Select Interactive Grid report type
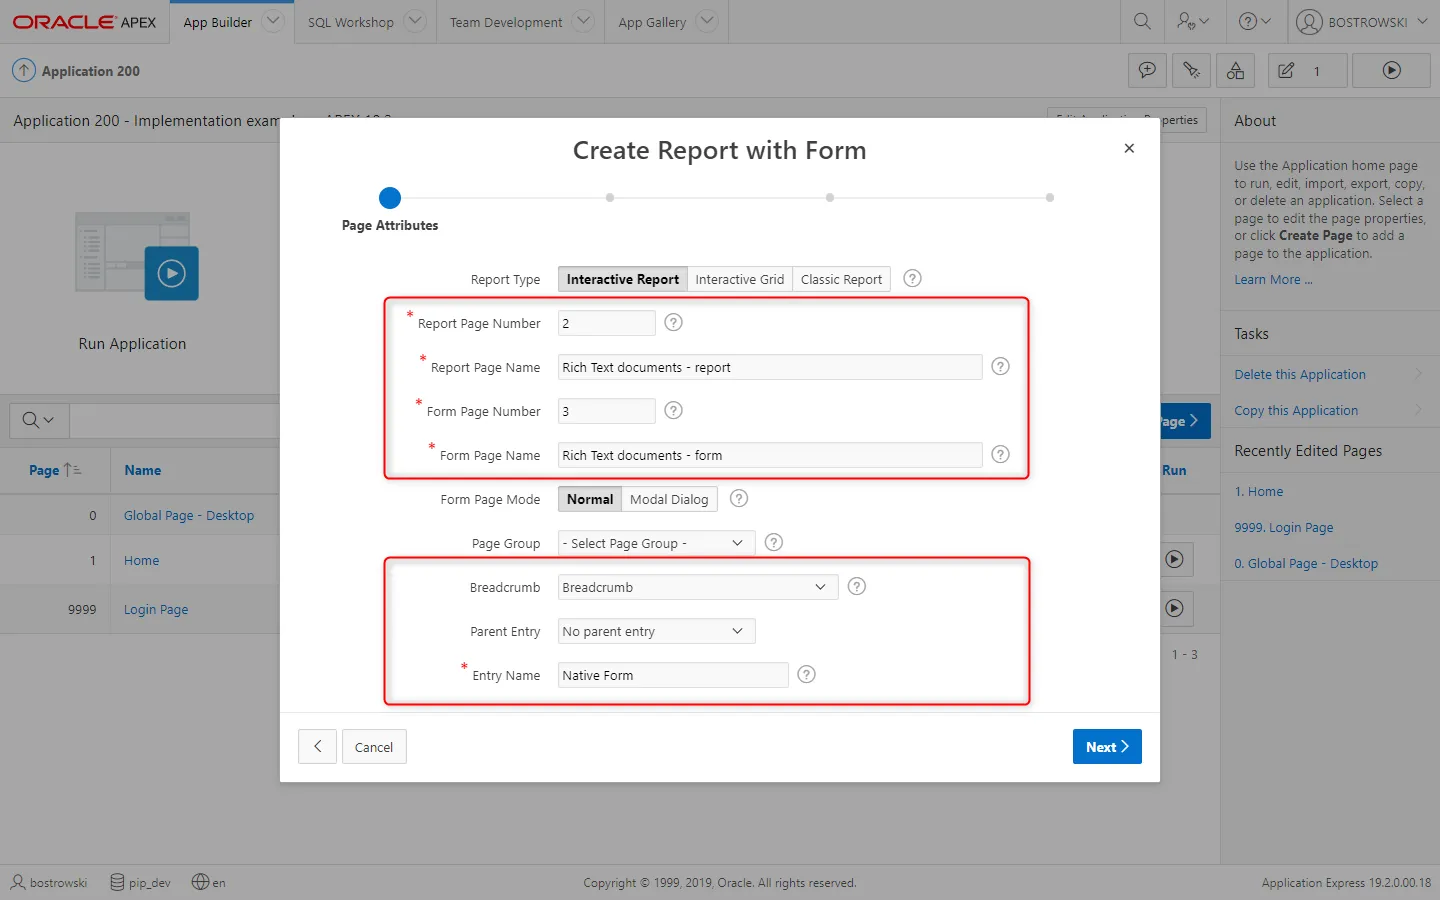 click(x=739, y=280)
